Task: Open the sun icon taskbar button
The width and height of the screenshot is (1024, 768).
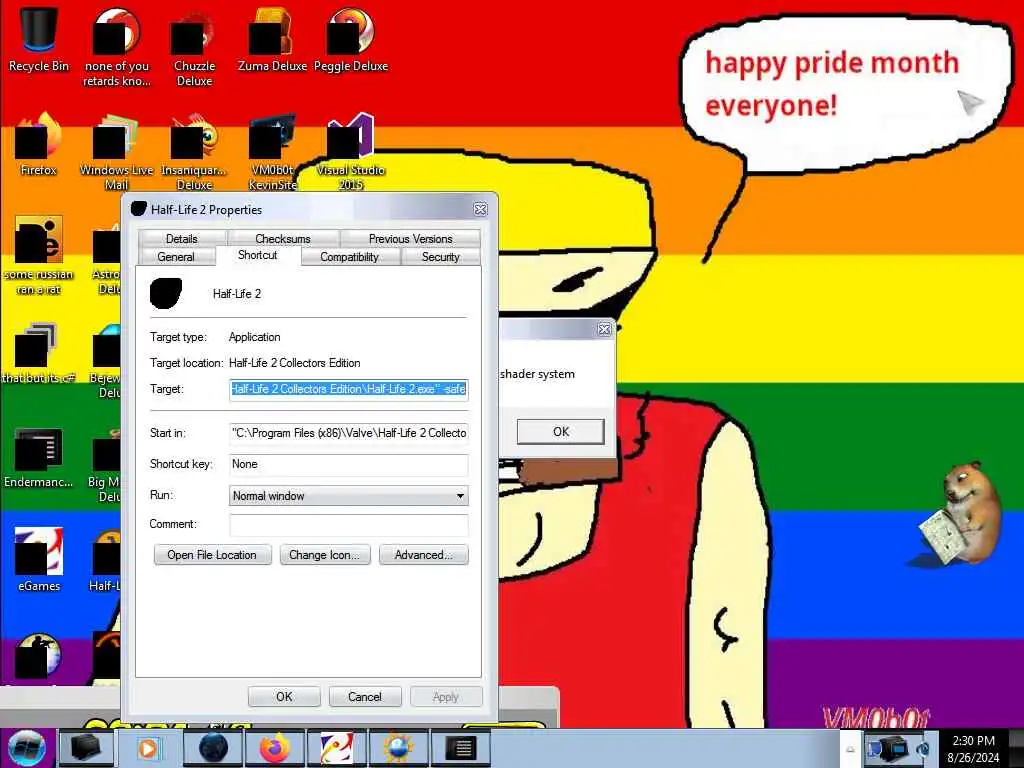Action: click(399, 748)
